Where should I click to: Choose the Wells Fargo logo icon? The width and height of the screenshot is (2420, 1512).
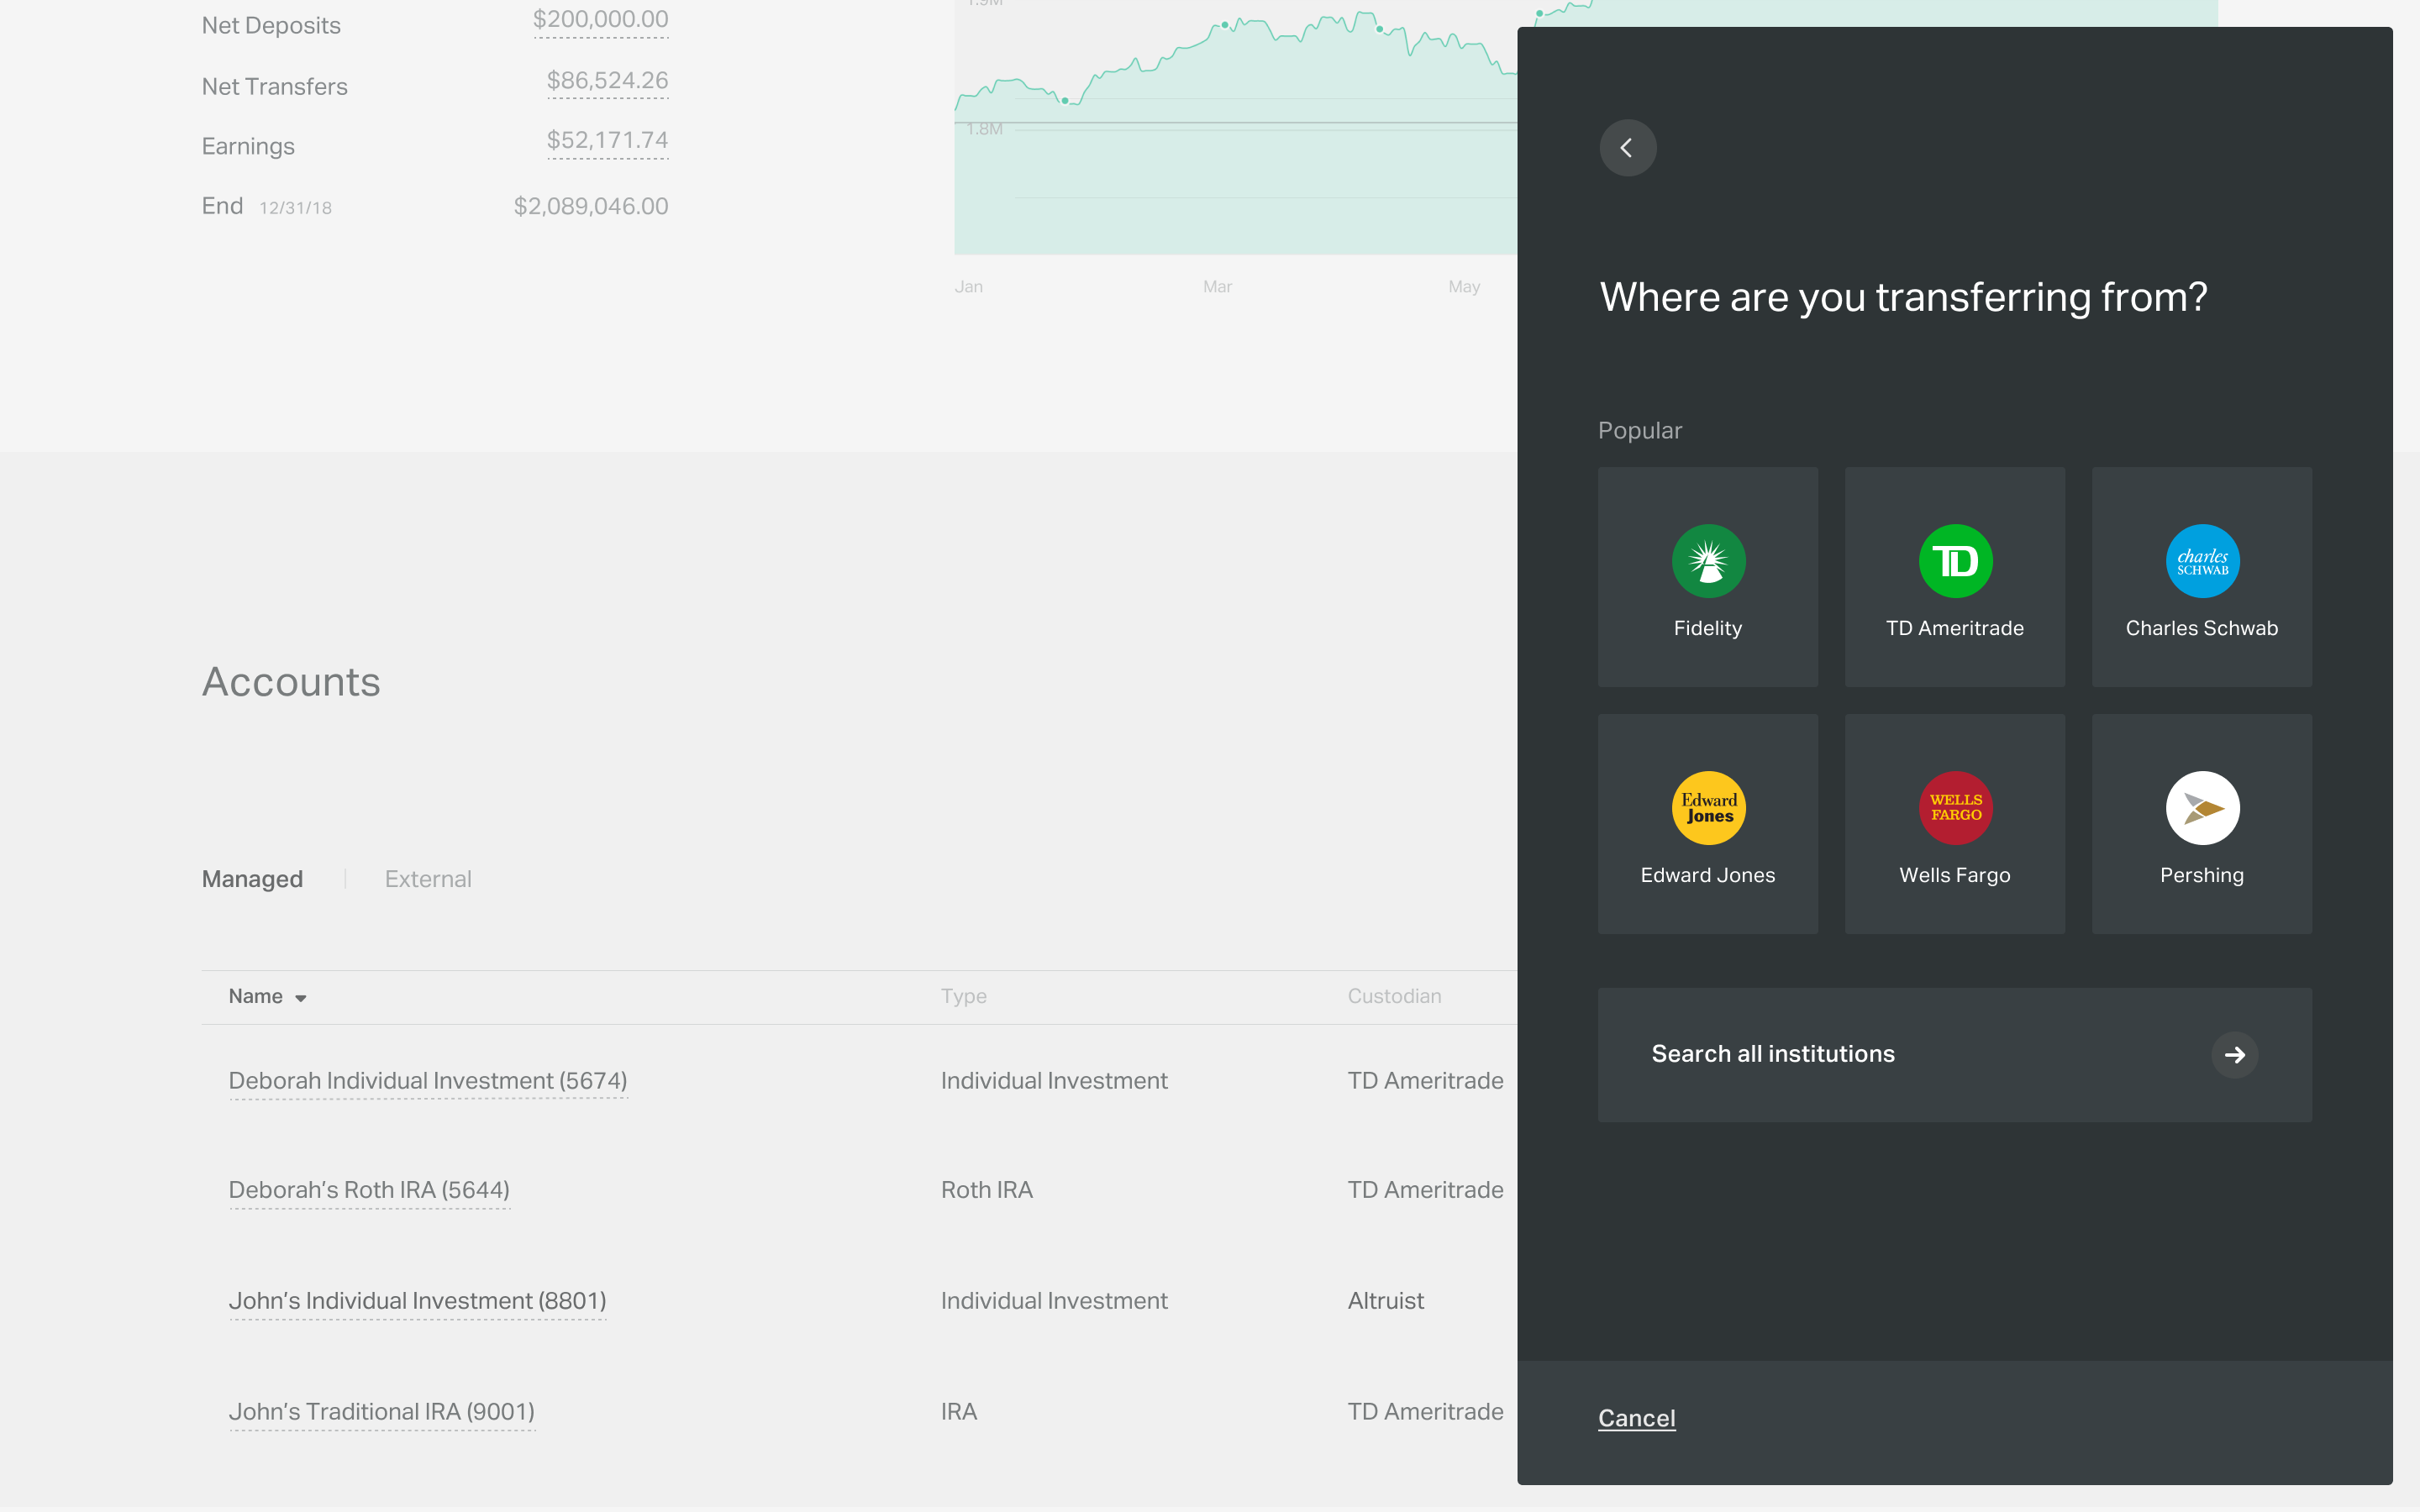tap(1955, 808)
